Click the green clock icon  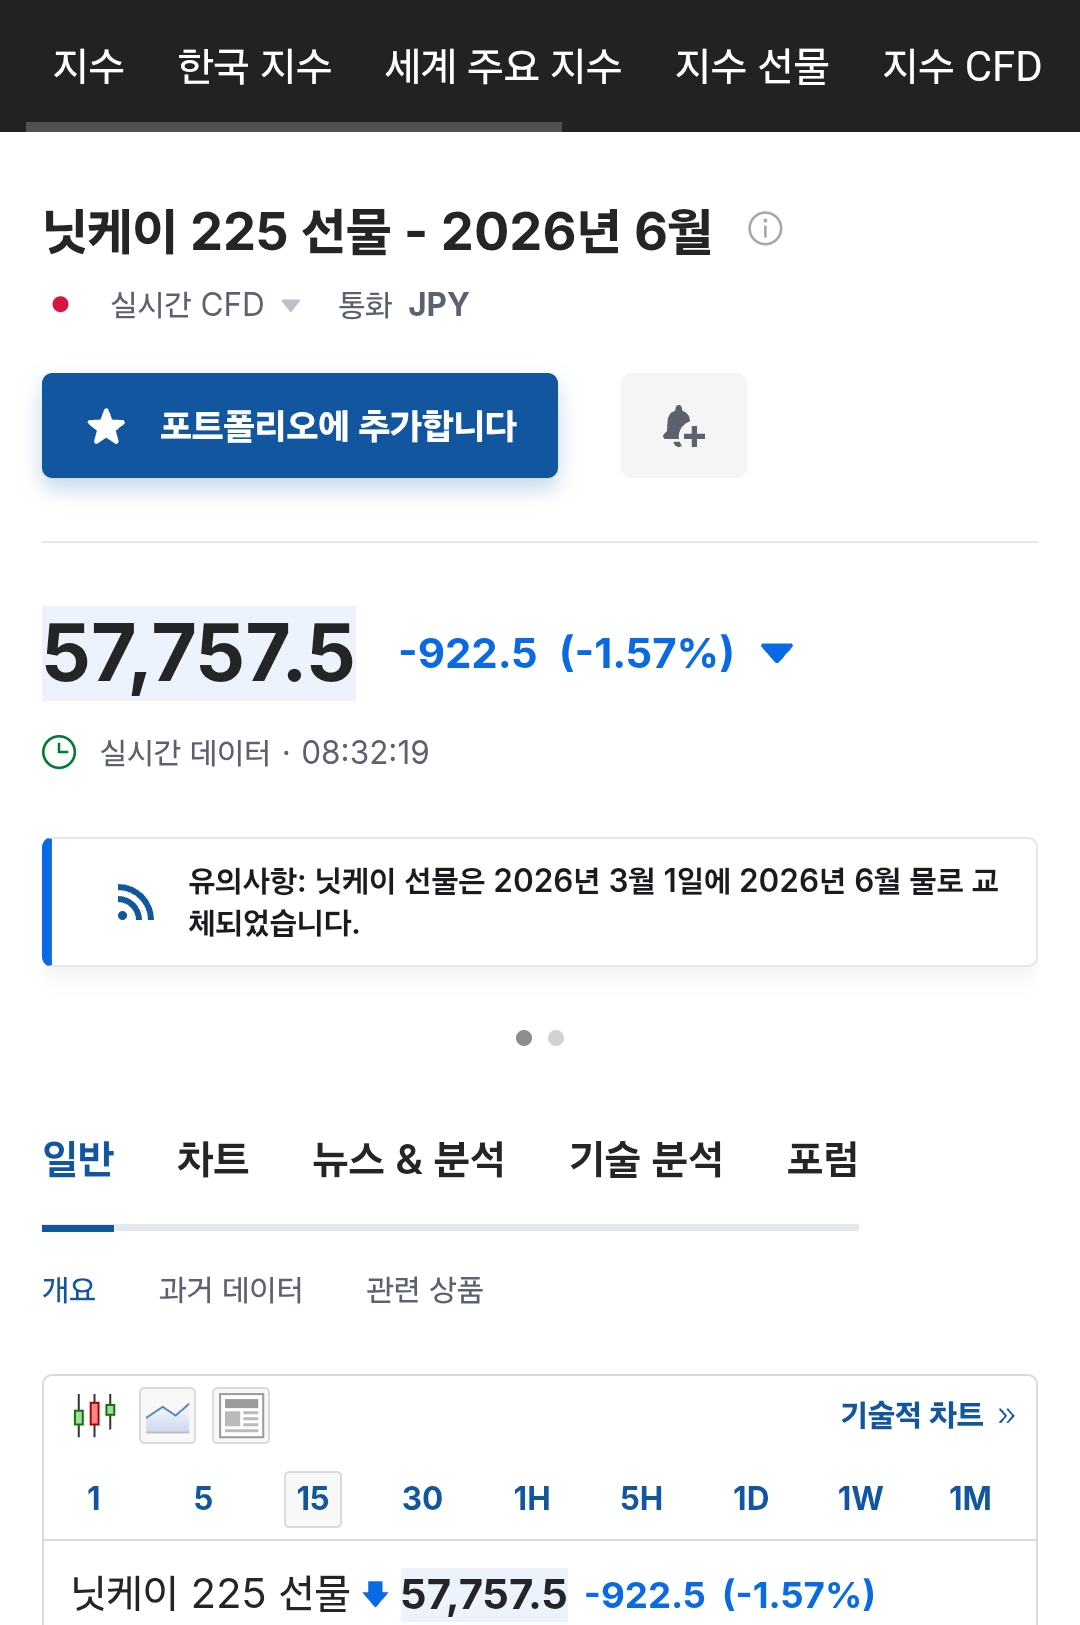(59, 752)
